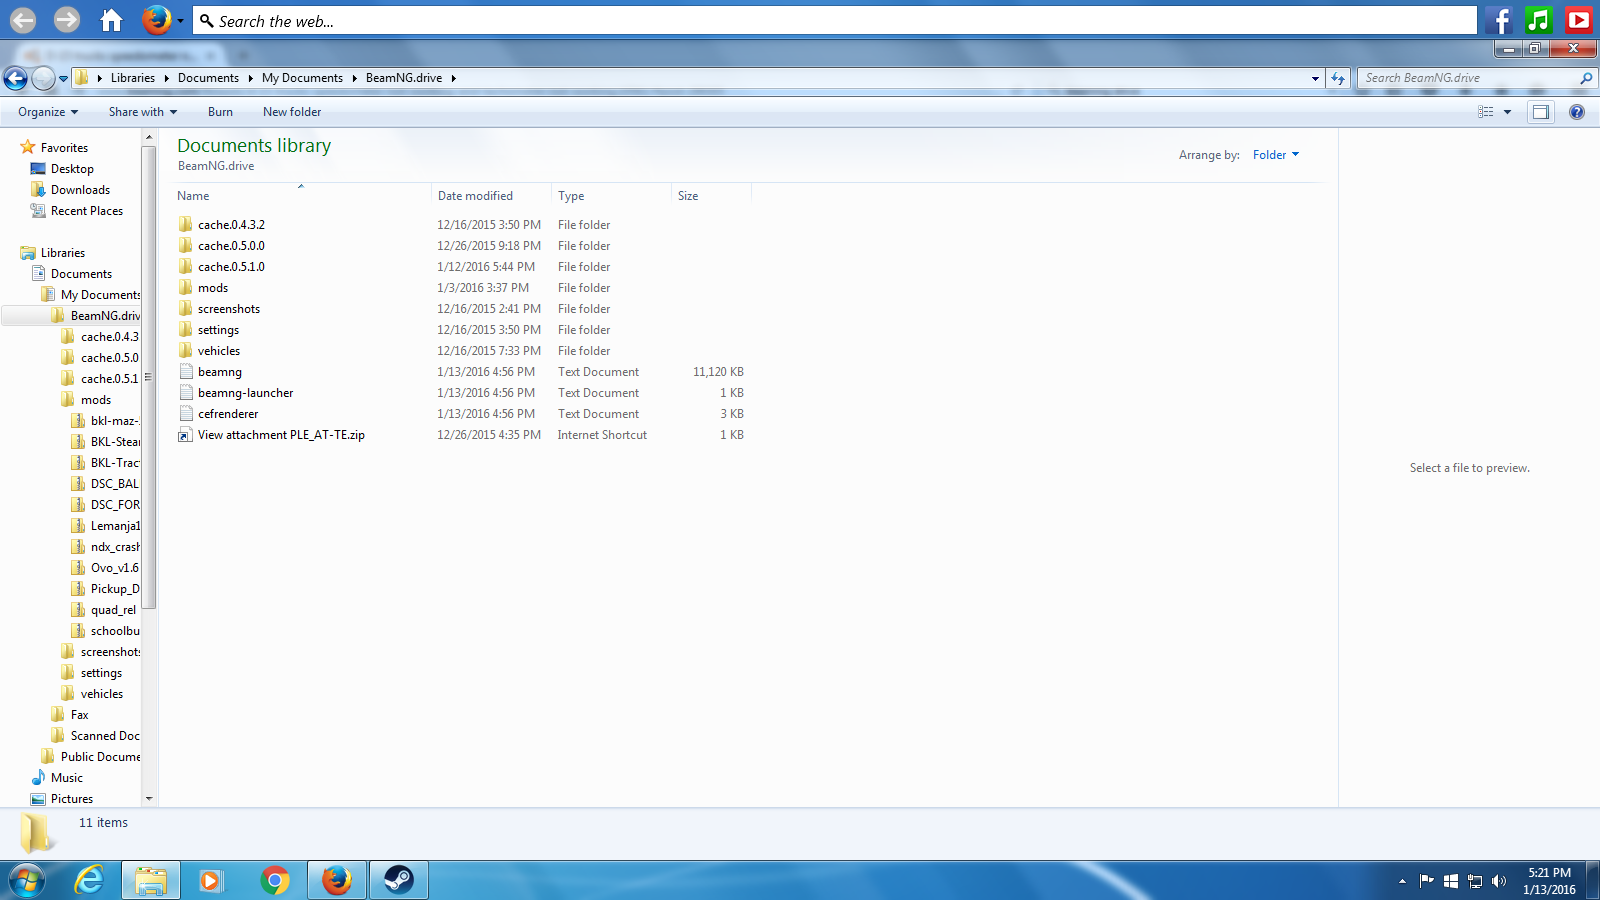Select beamng text document

point(220,372)
